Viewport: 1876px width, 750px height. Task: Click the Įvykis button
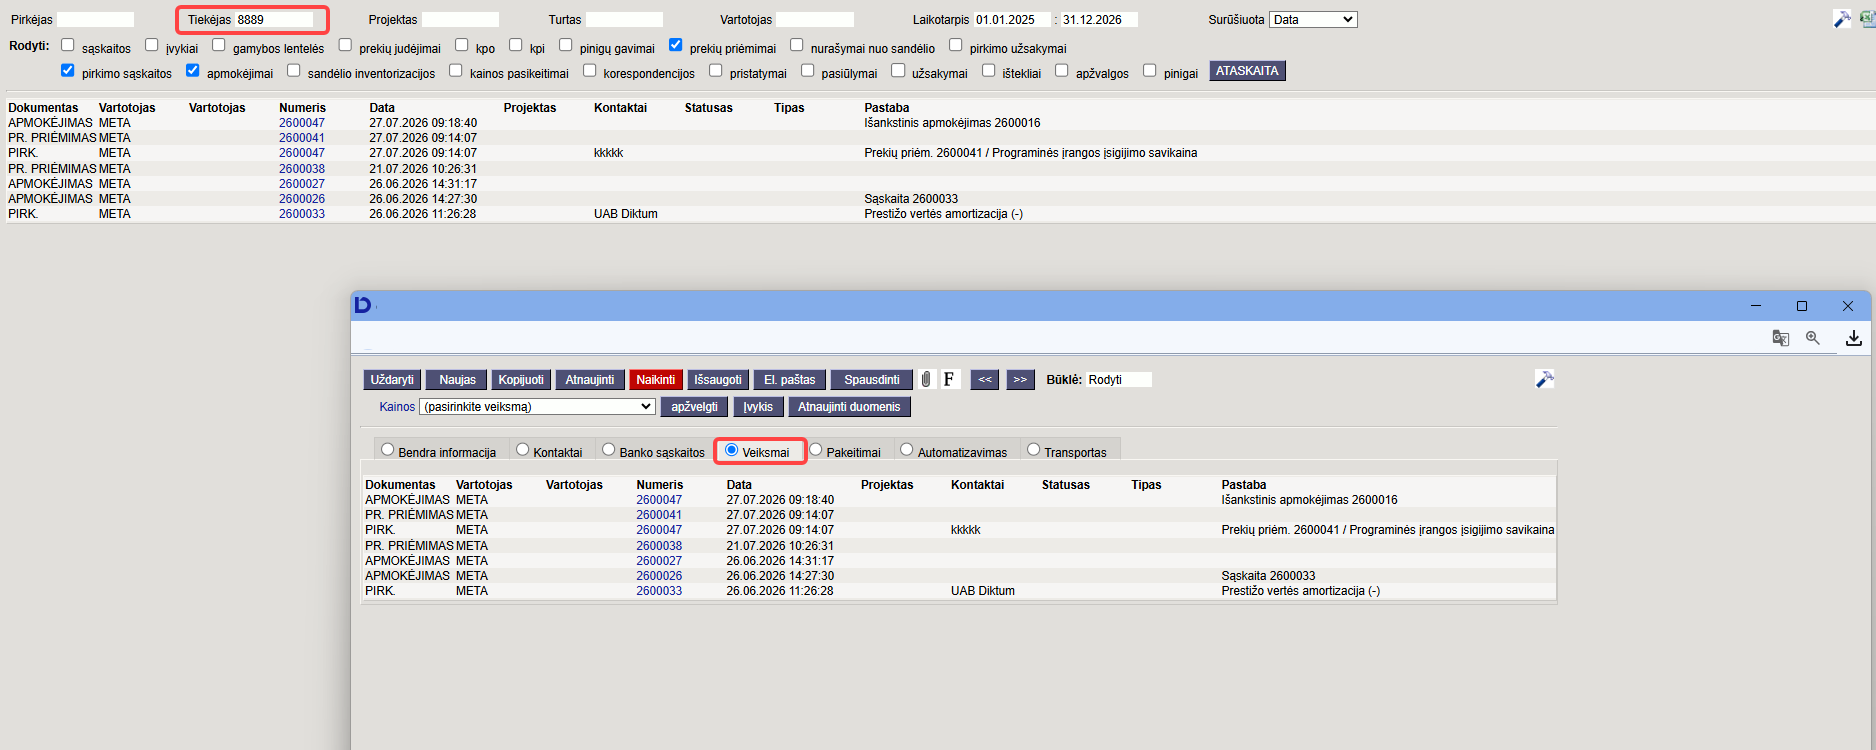coord(758,407)
